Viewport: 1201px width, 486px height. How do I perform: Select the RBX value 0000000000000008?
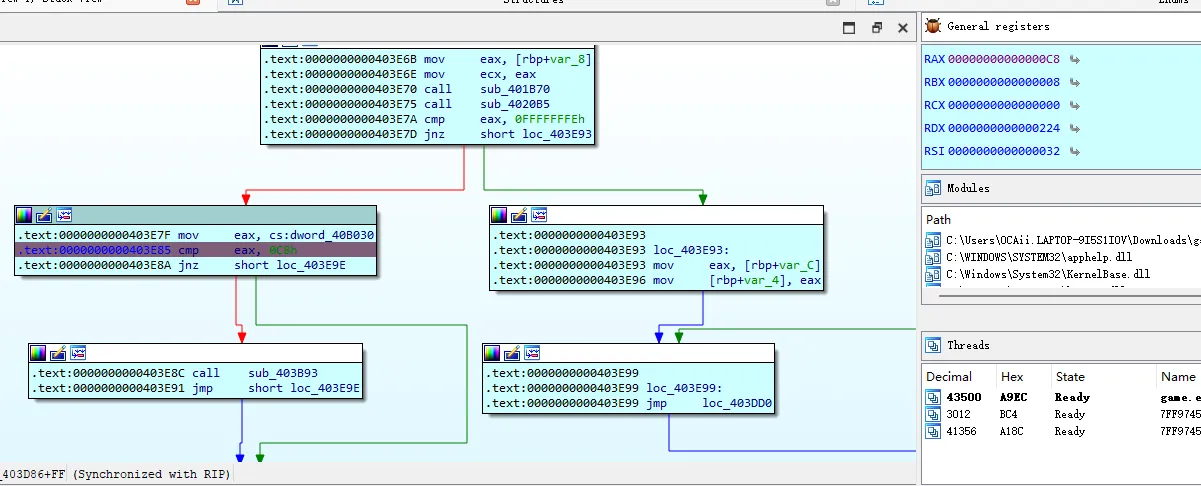[x=1004, y=82]
